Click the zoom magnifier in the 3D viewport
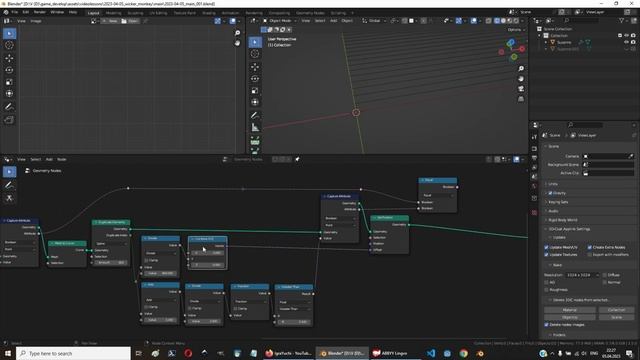640x360 pixels. click(521, 69)
